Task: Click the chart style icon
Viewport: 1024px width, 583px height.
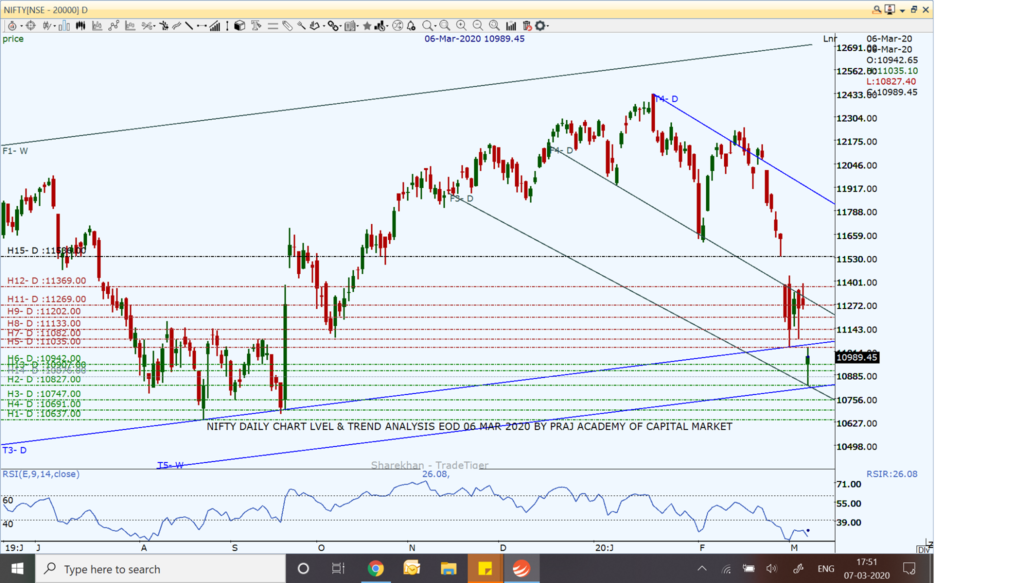Action: pos(47,26)
